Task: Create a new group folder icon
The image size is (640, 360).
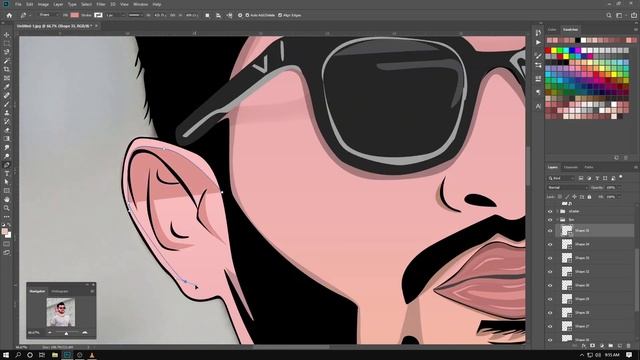Action: pyautogui.click(x=611, y=346)
